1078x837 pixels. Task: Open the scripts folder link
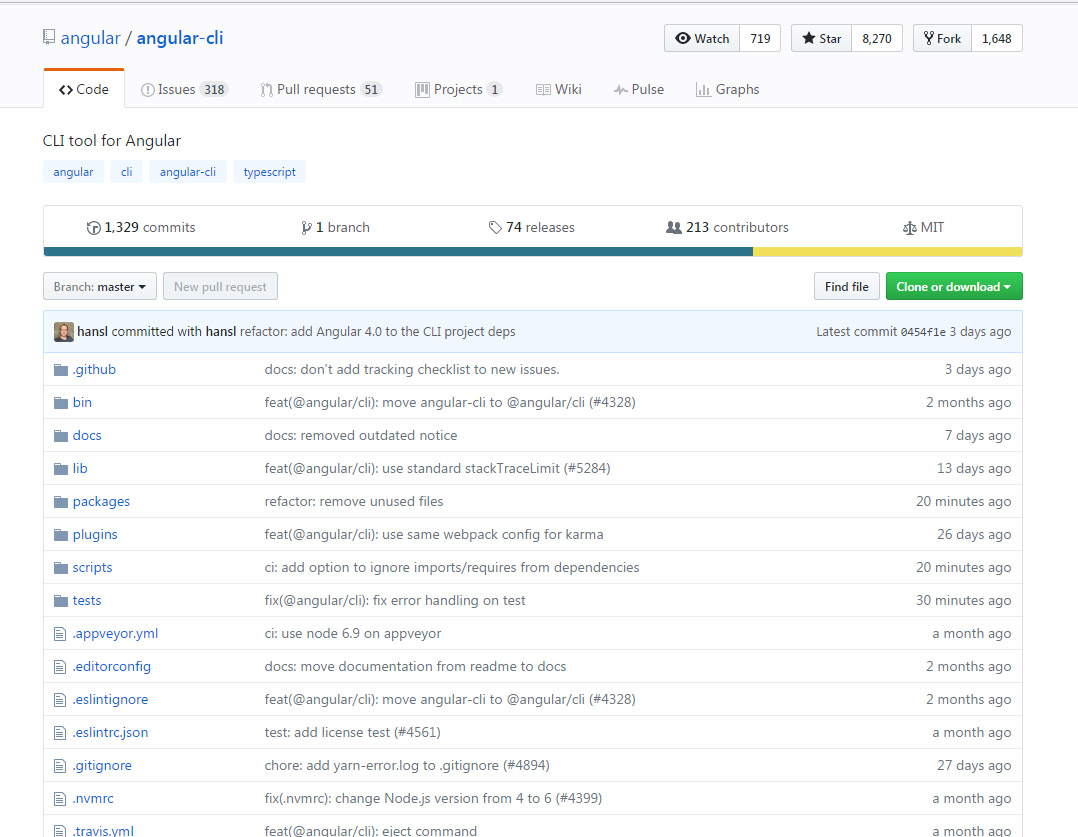click(92, 568)
